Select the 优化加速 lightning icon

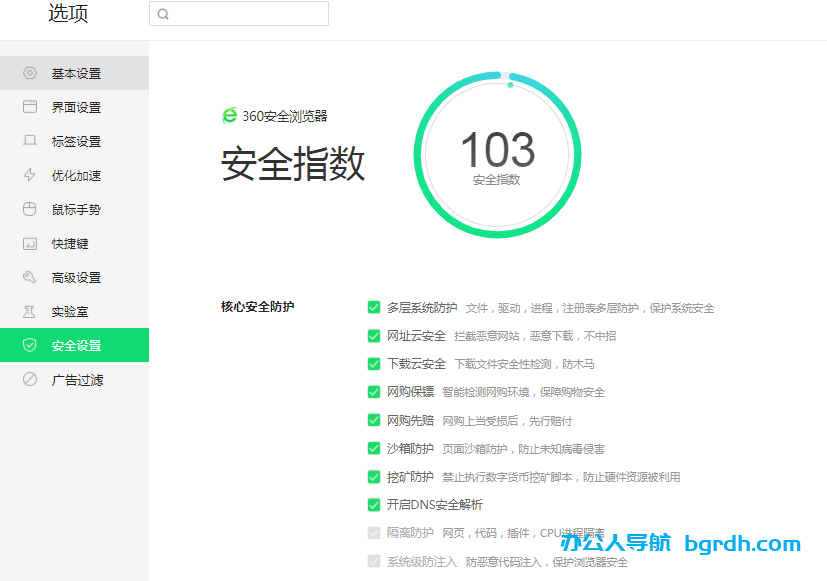point(30,175)
